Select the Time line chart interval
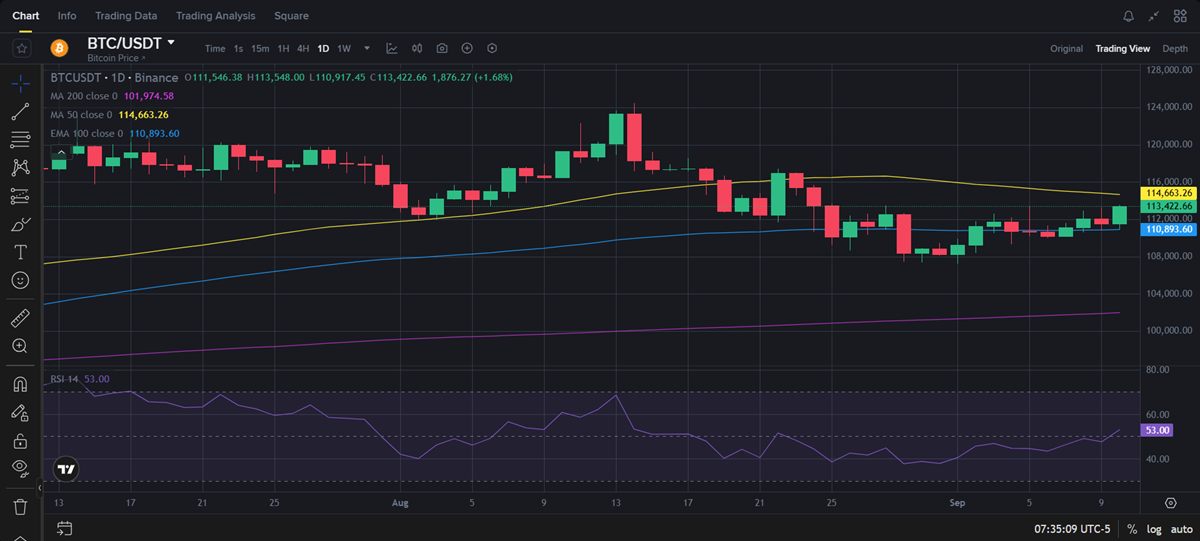Viewport: 1200px width, 541px height. (x=215, y=48)
